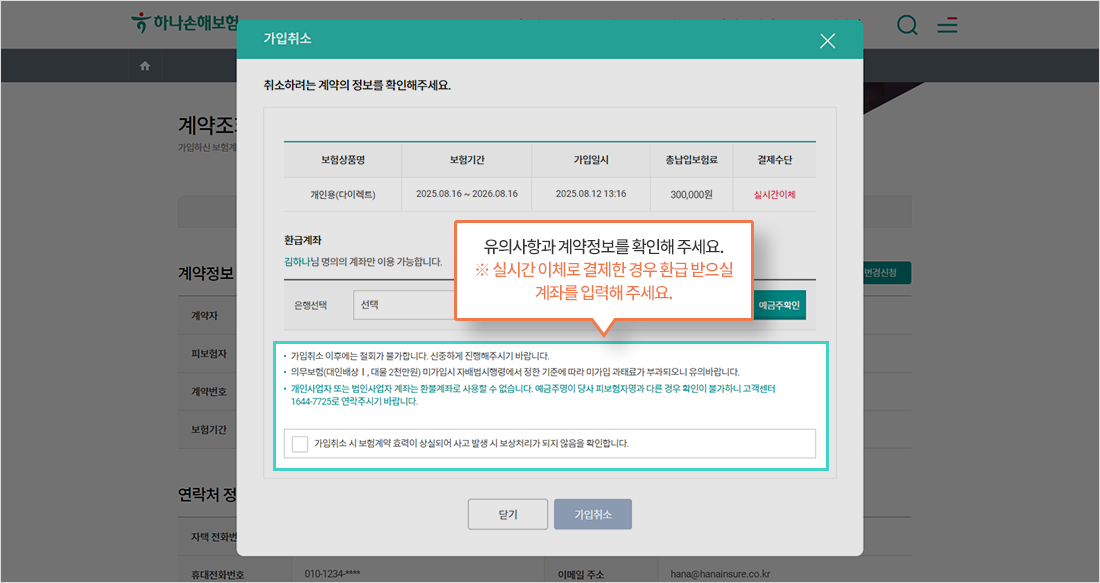Viewport: 1100px width, 583px height.
Task: Click the 계약번호 row label in background
Action: 208,391
